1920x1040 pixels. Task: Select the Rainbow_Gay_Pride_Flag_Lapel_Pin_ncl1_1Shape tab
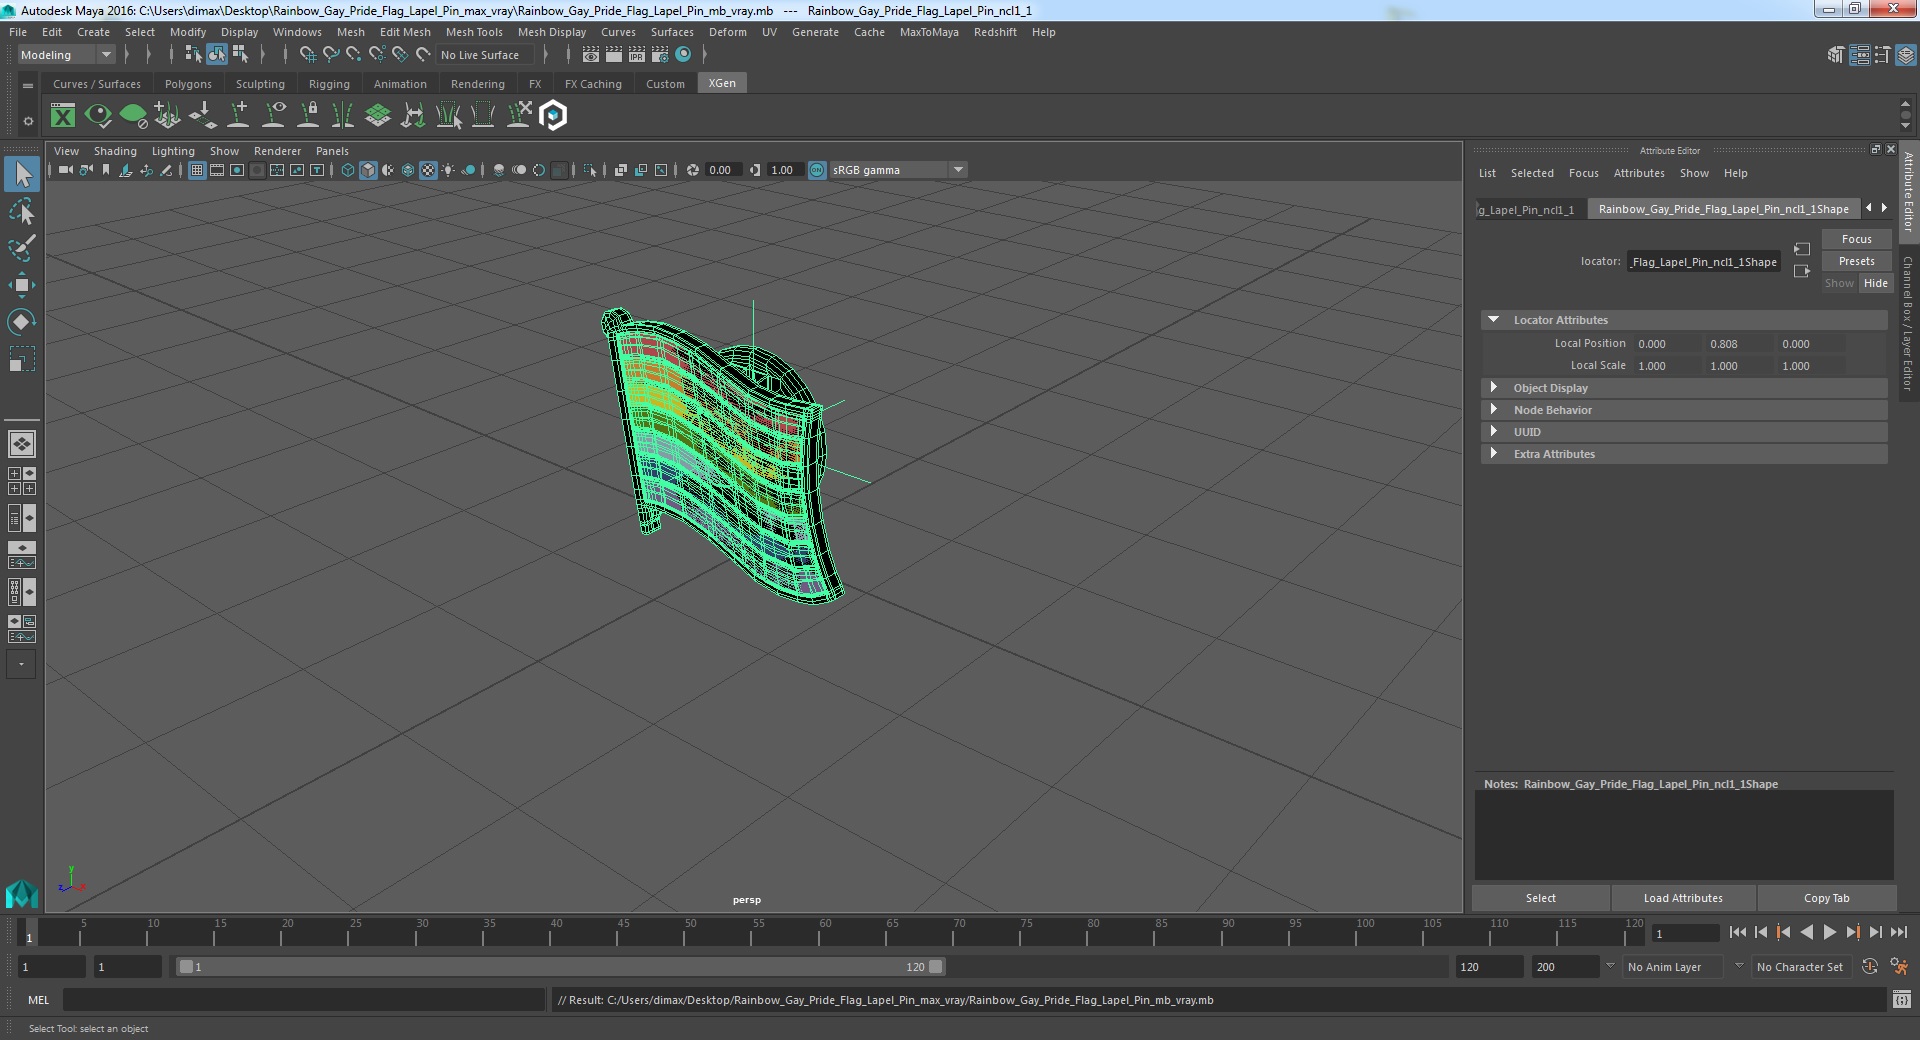(1723, 209)
